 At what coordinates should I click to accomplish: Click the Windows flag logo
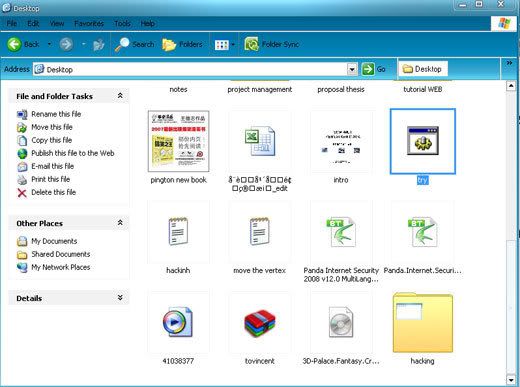pos(504,24)
